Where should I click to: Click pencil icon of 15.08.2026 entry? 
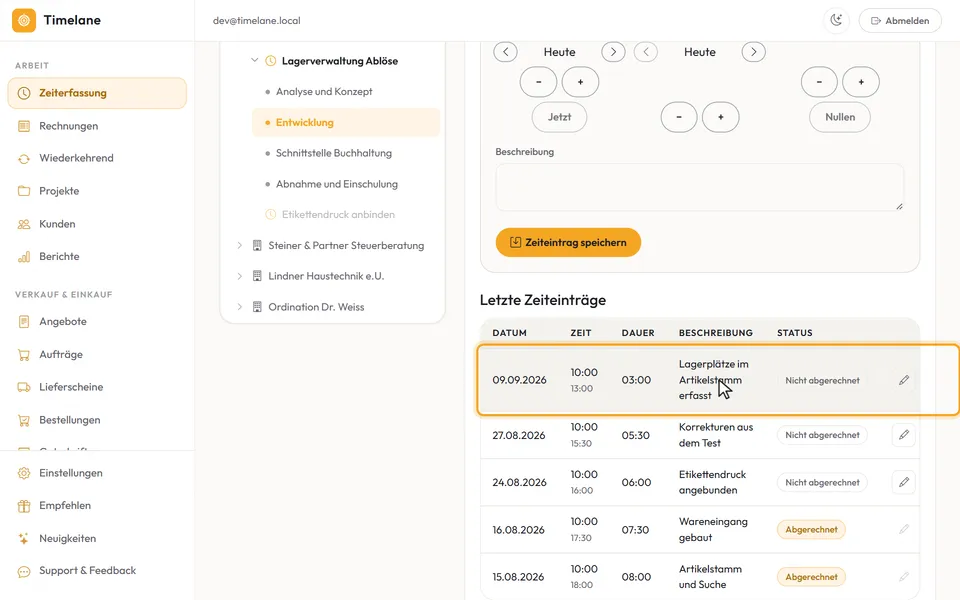(x=904, y=577)
